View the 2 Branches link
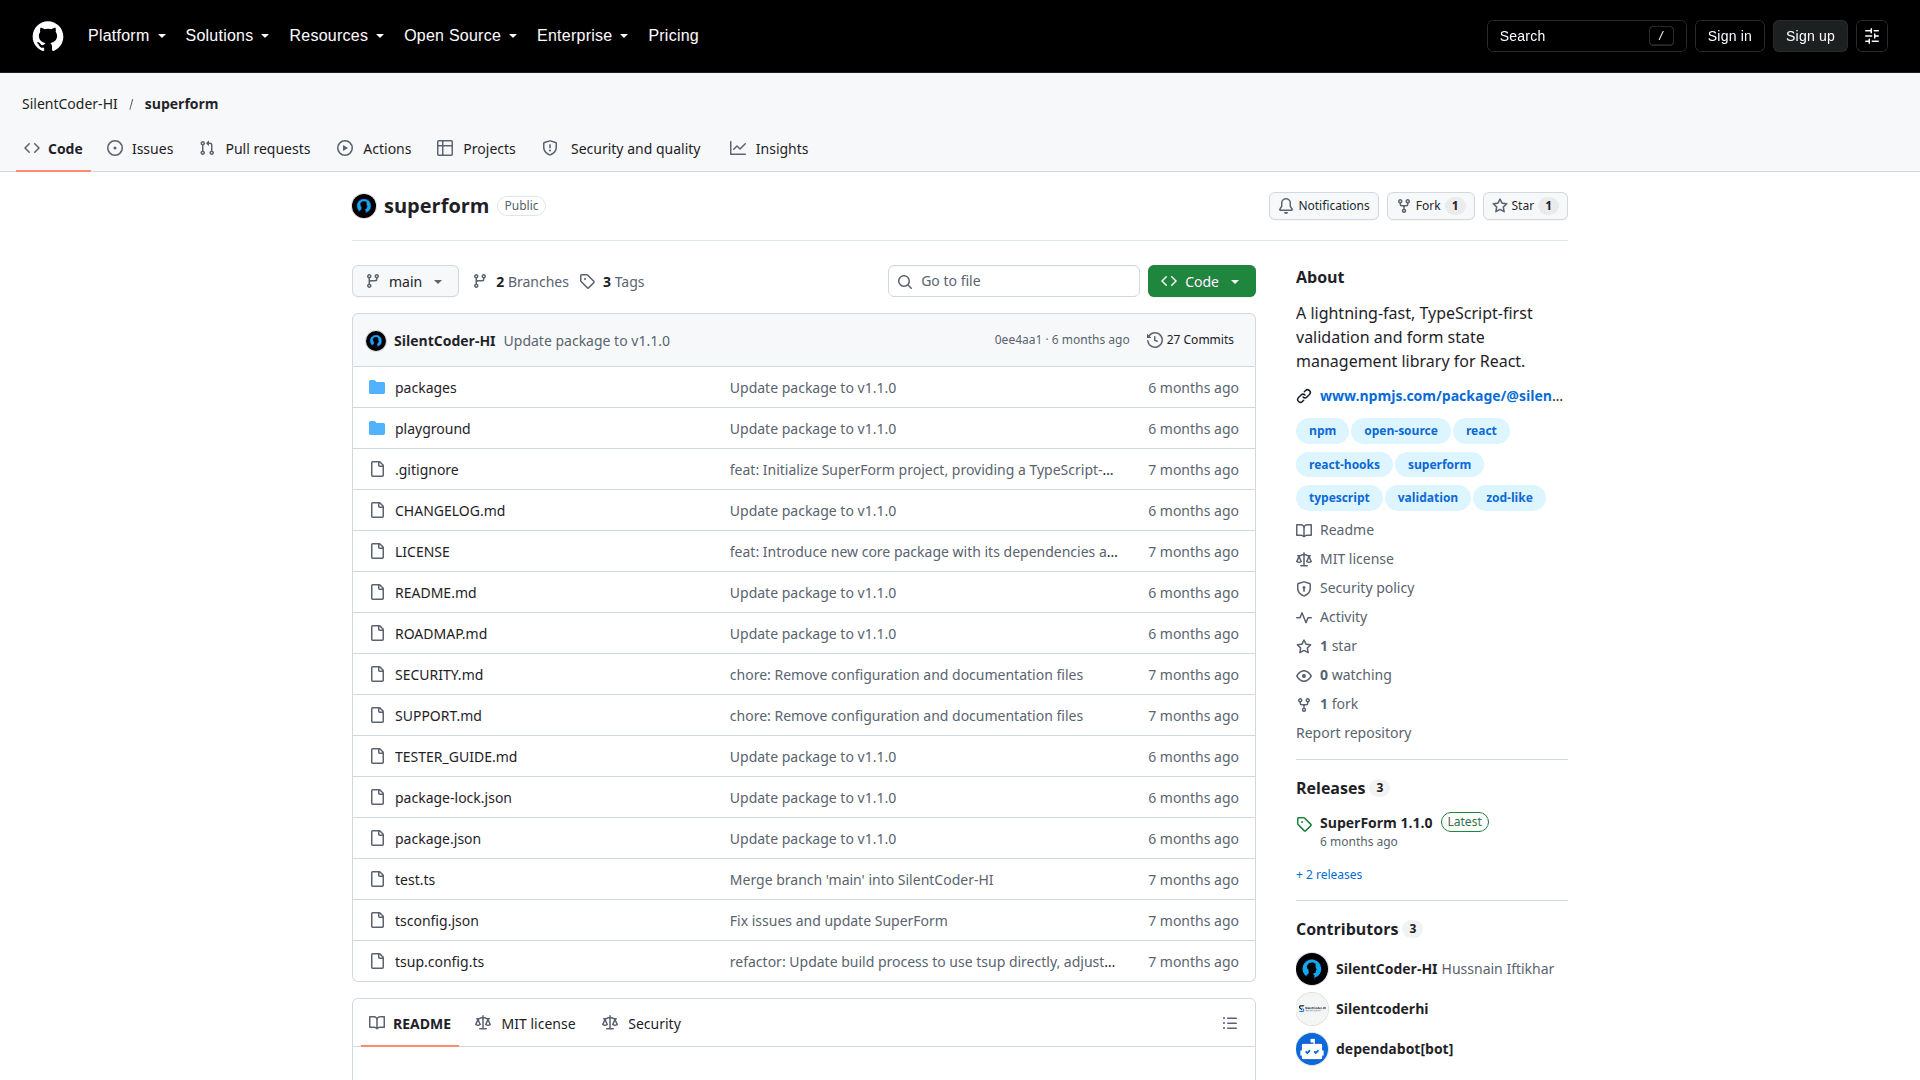The image size is (1920, 1080). [x=521, y=282]
